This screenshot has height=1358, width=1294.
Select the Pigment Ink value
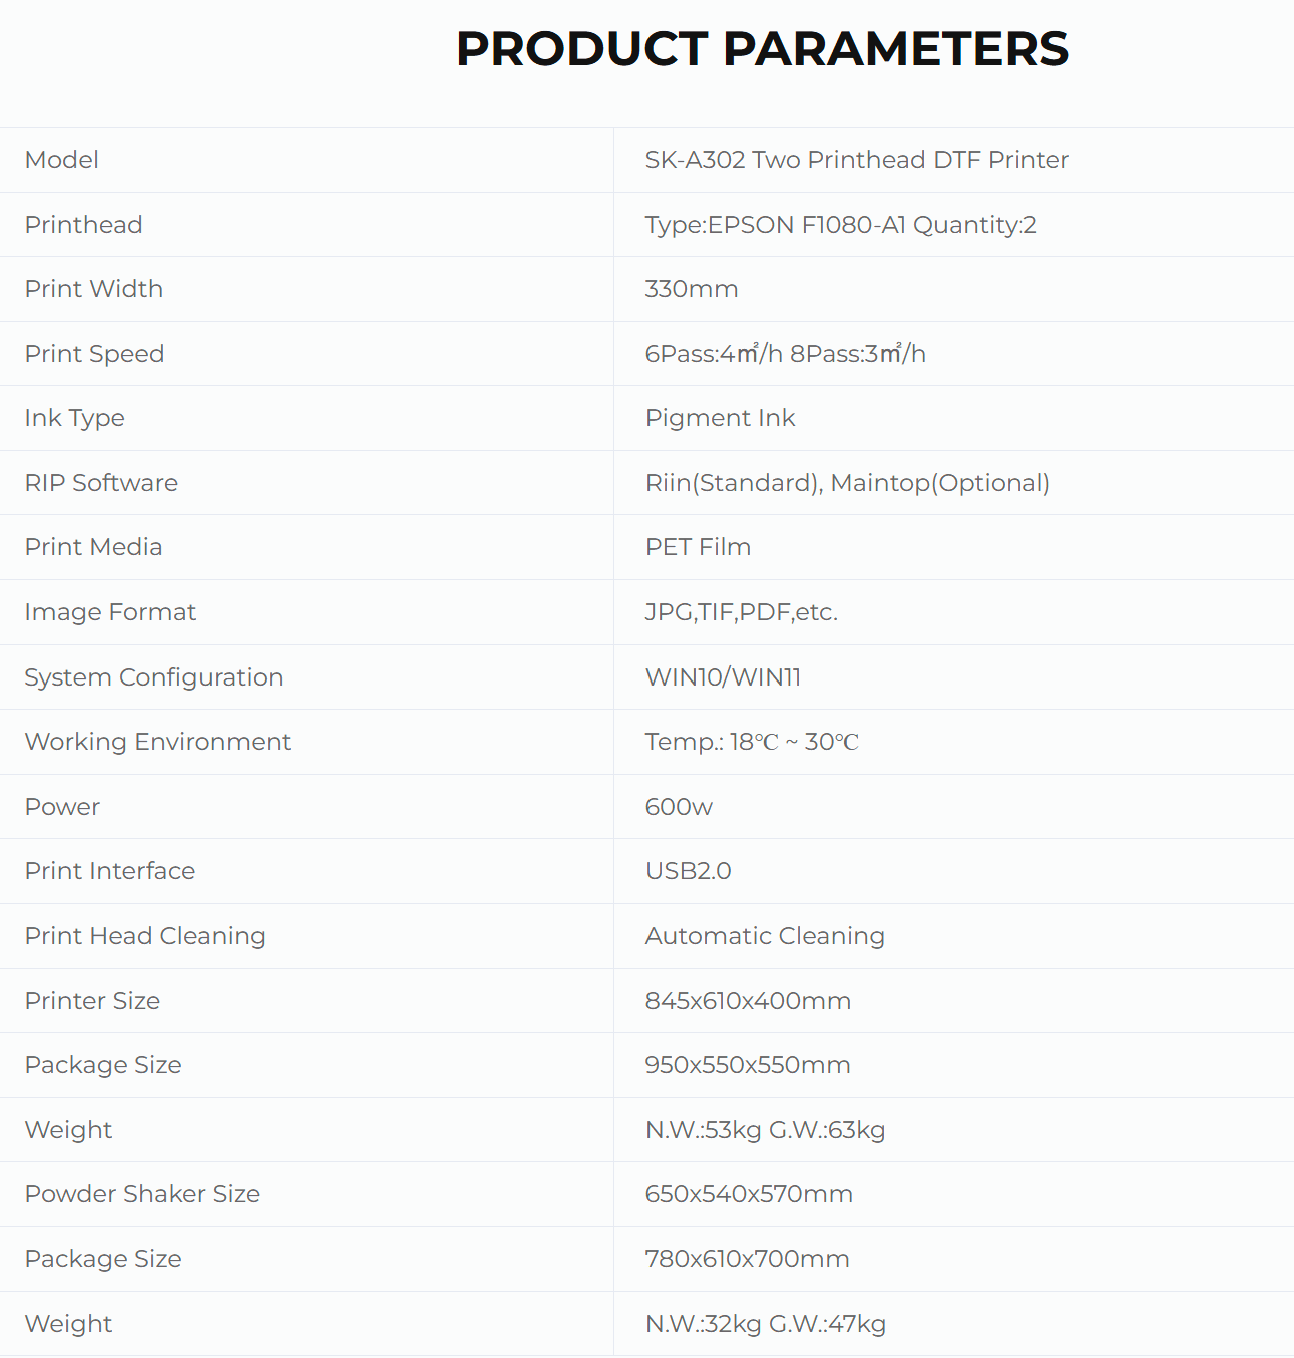720,418
